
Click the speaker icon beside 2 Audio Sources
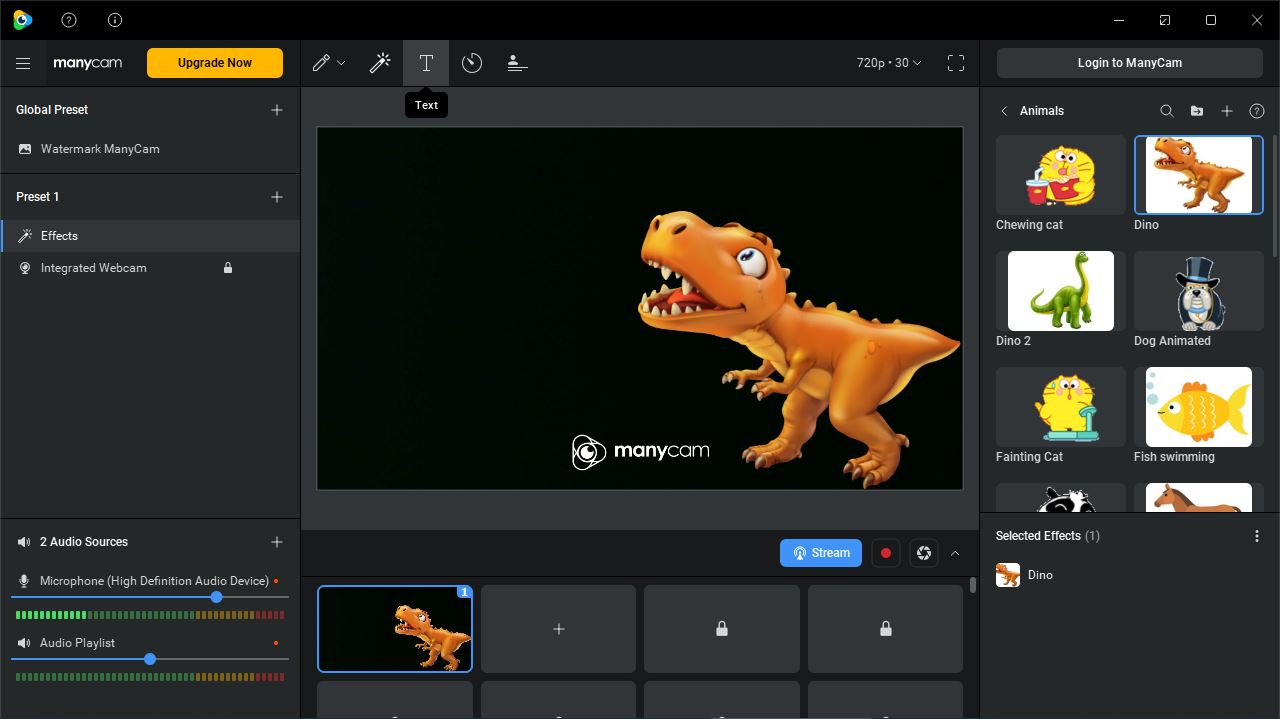[x=24, y=542]
